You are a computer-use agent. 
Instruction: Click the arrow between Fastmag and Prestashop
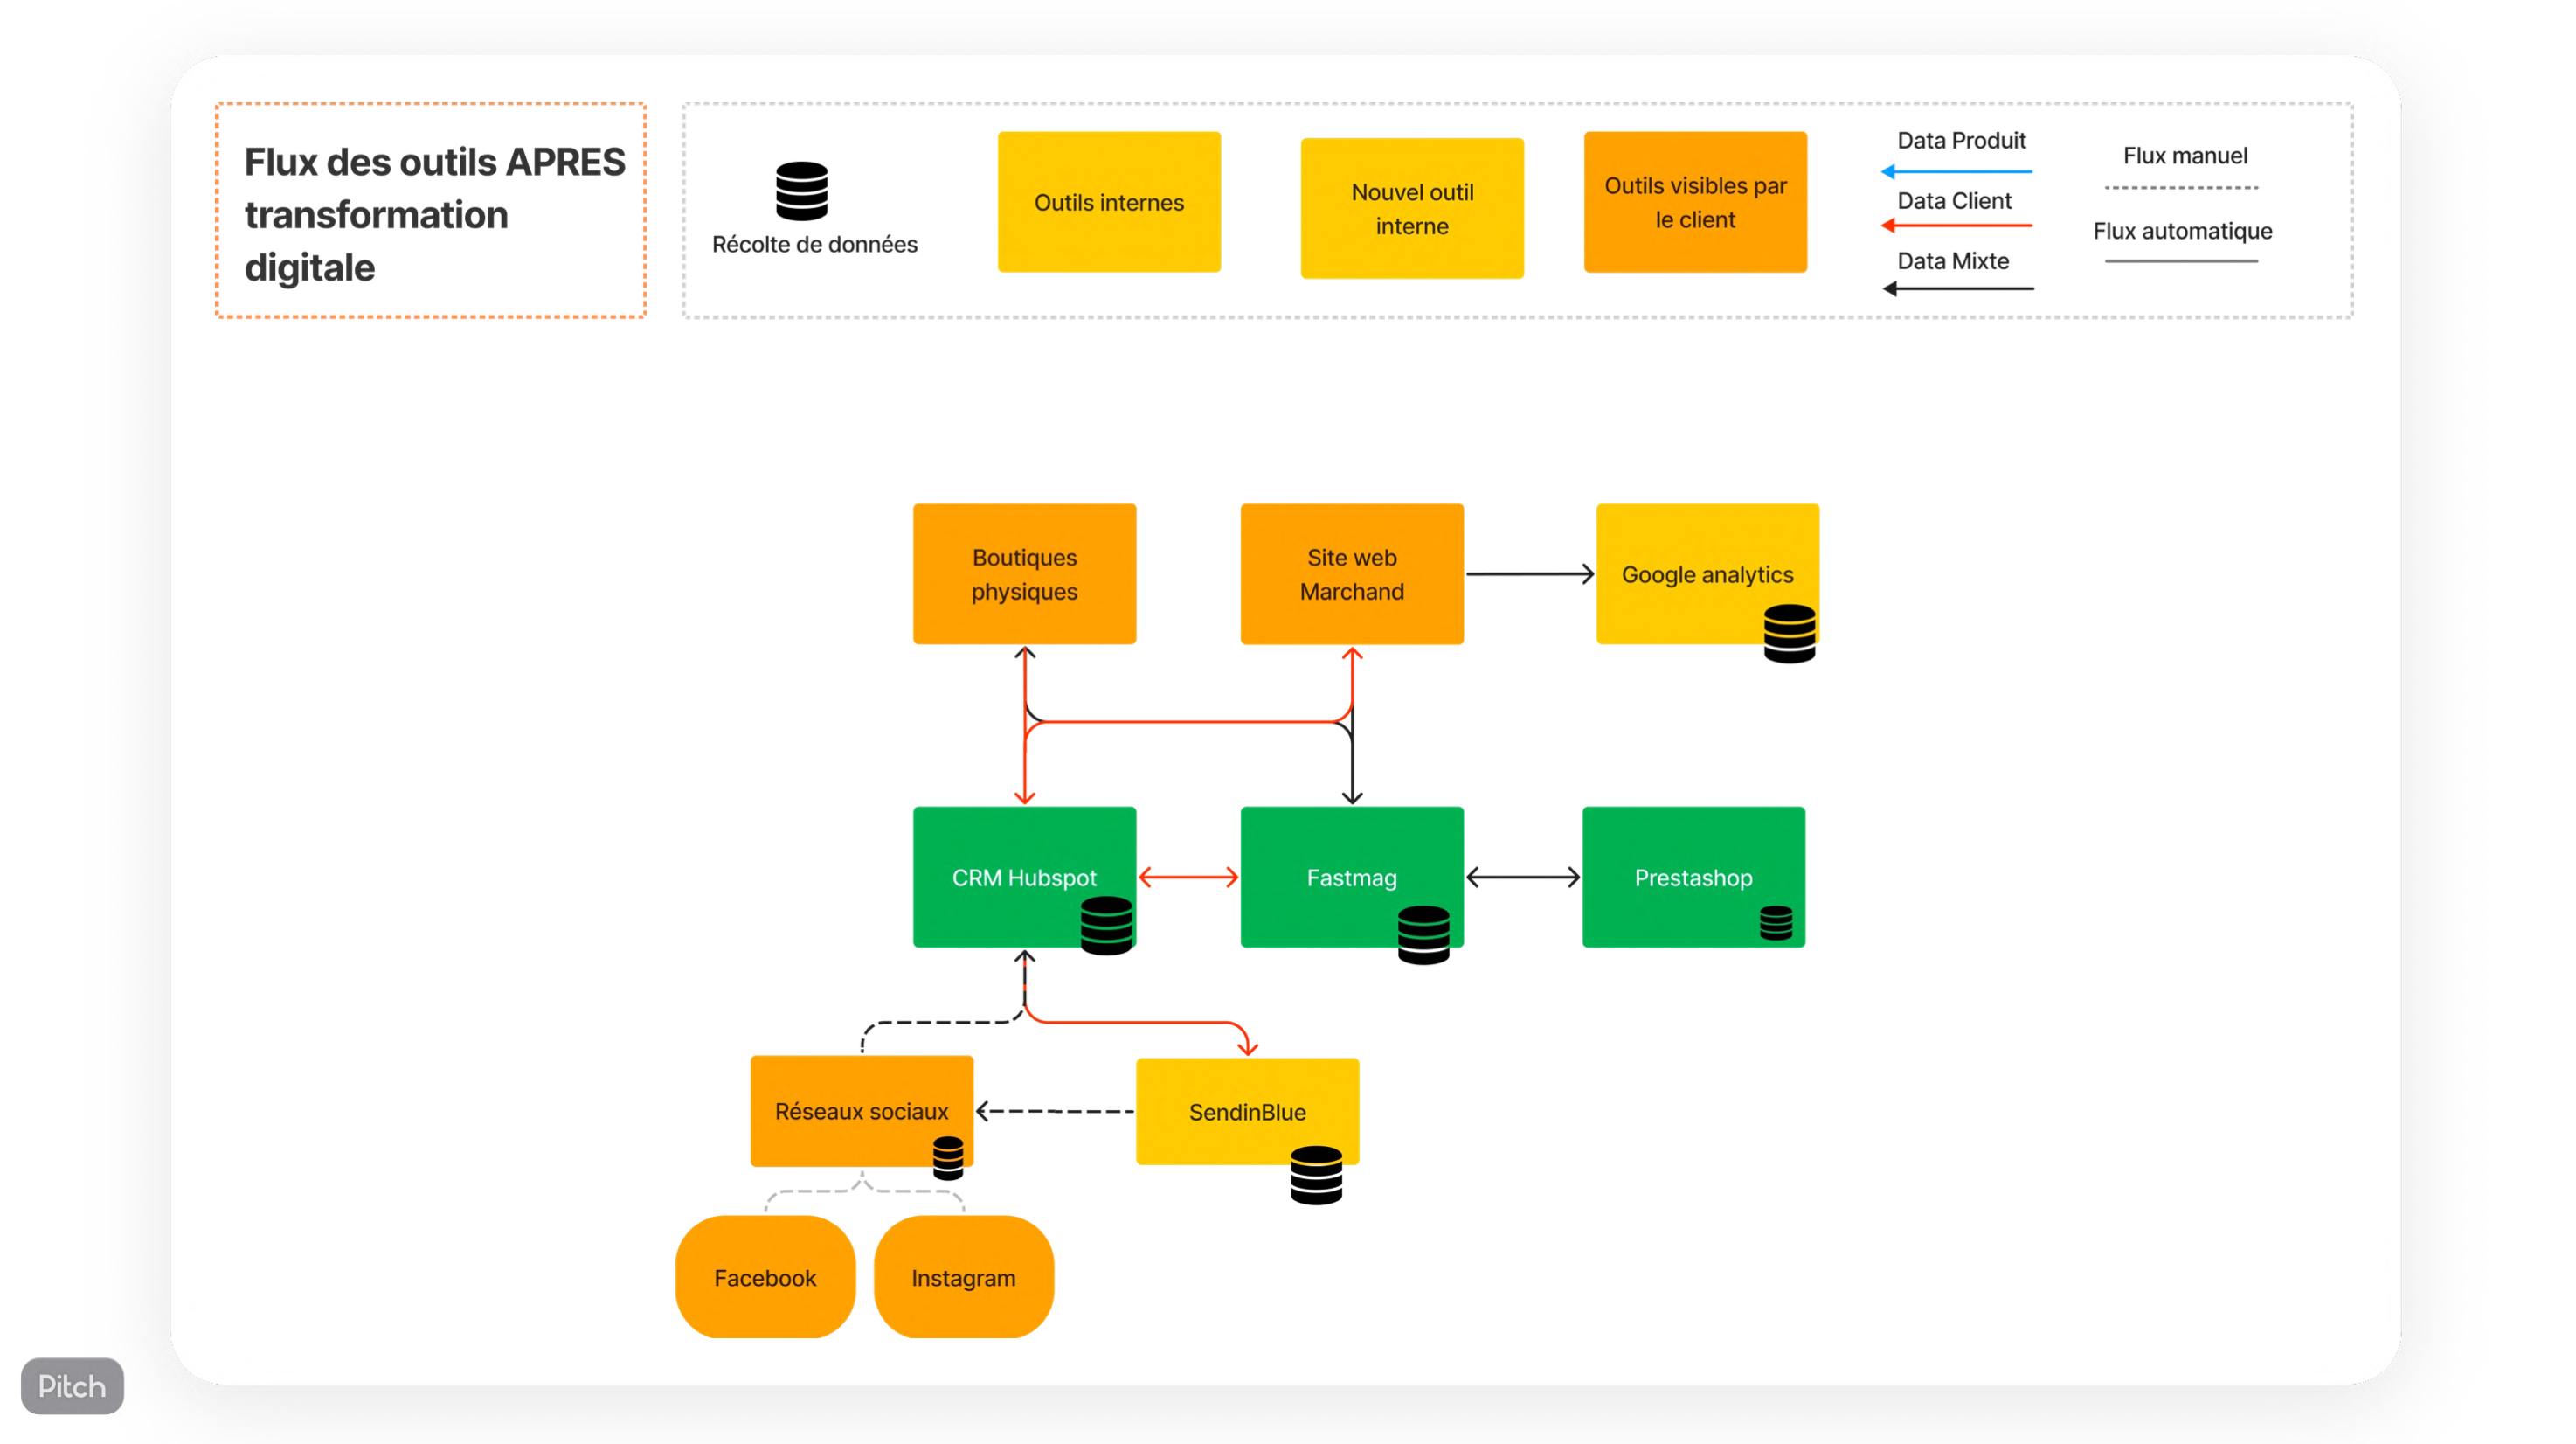click(x=1522, y=877)
